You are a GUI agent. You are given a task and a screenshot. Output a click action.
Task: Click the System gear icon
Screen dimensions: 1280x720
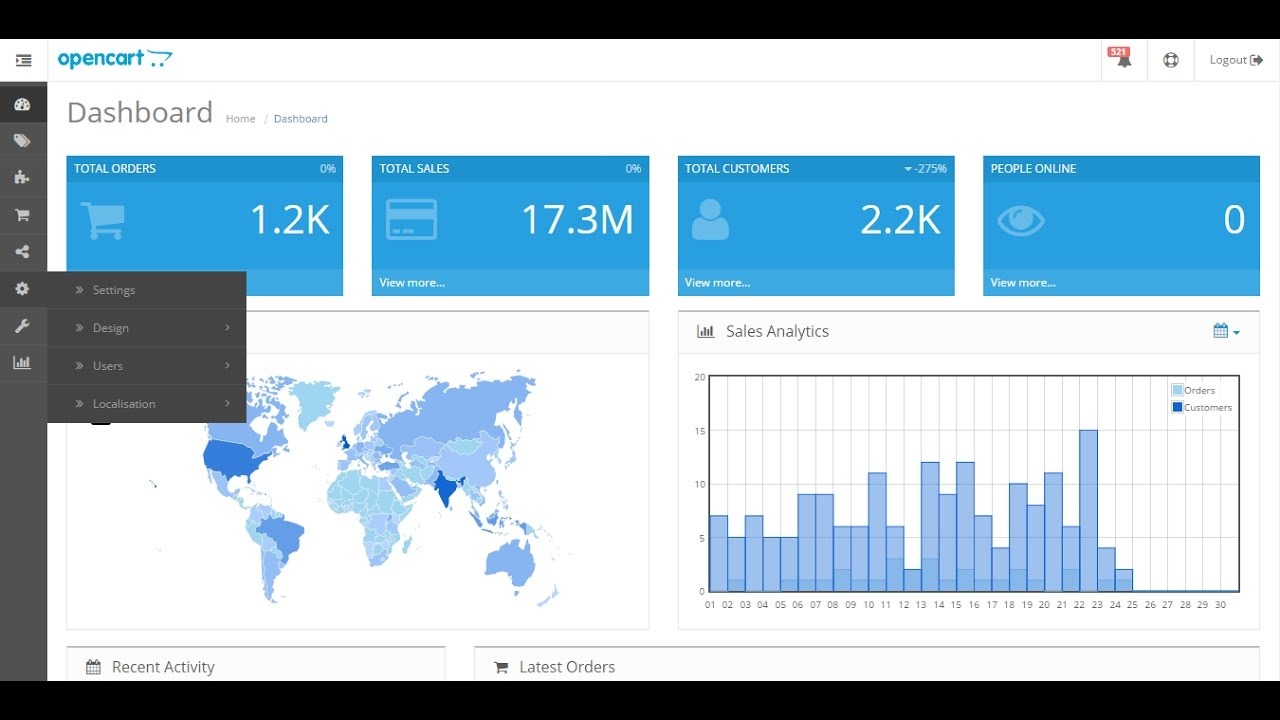click(x=22, y=289)
